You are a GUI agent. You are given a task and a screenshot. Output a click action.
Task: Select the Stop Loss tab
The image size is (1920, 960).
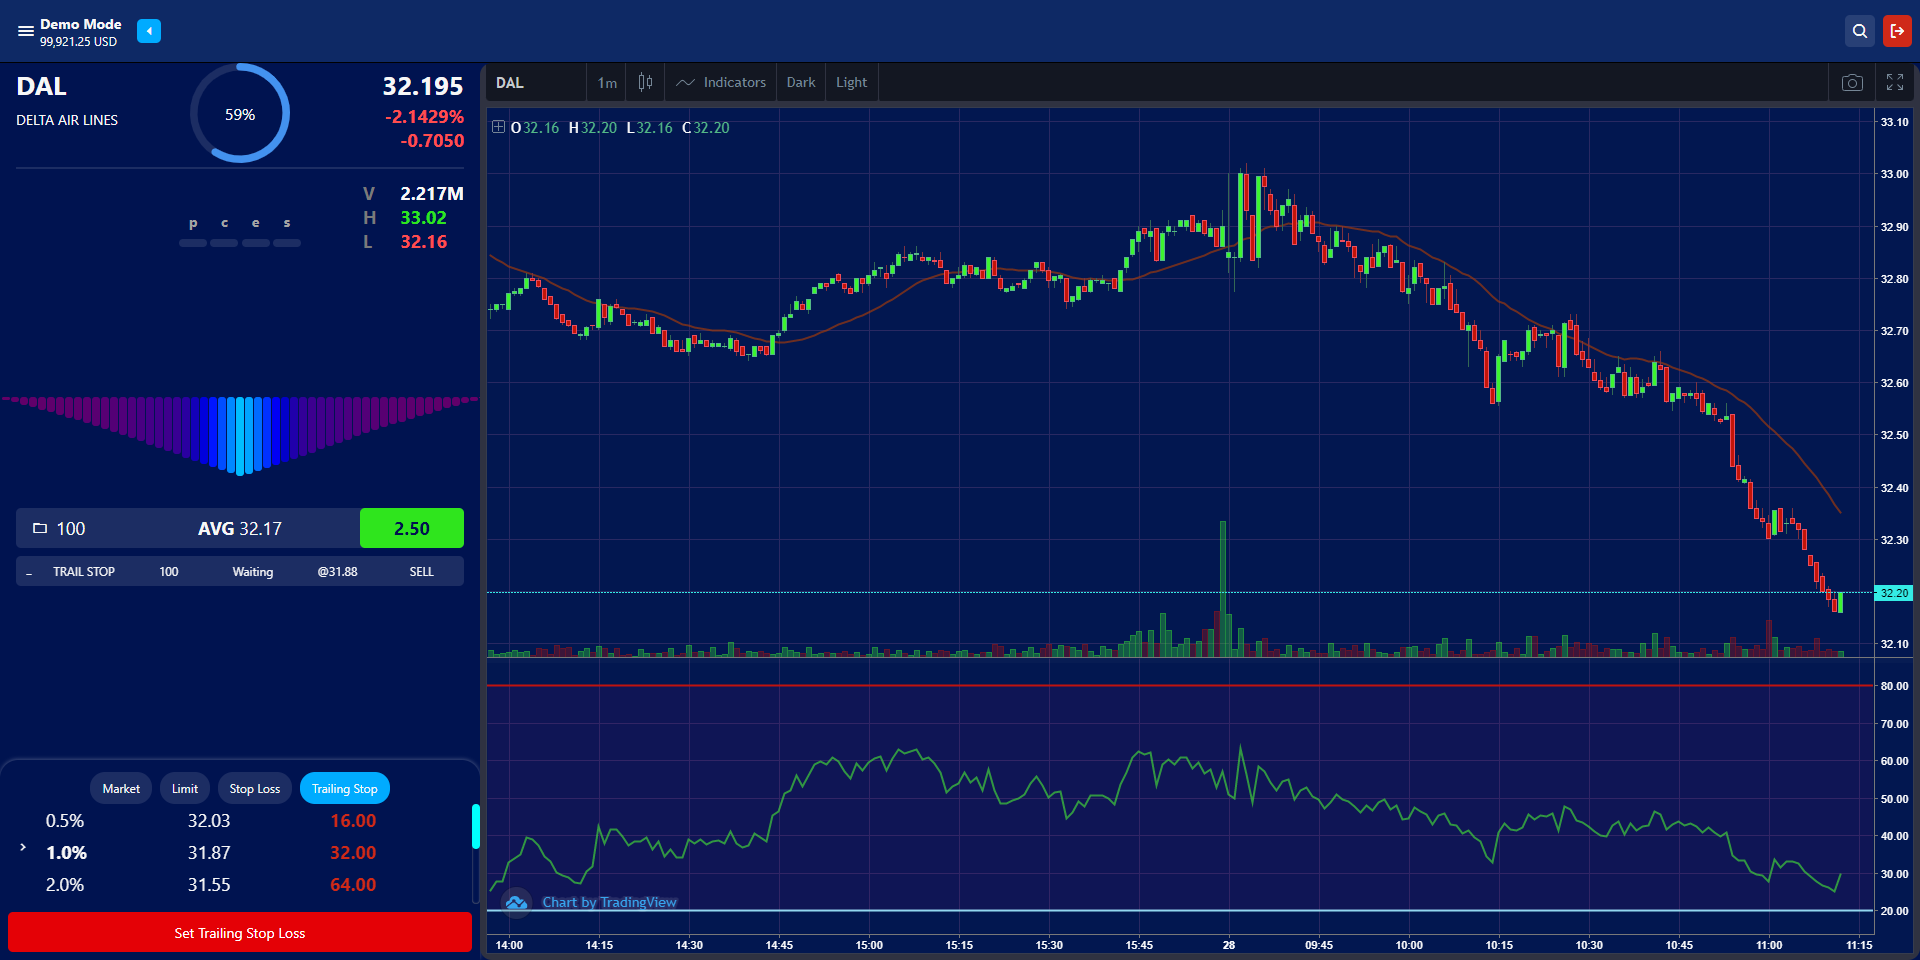[255, 789]
